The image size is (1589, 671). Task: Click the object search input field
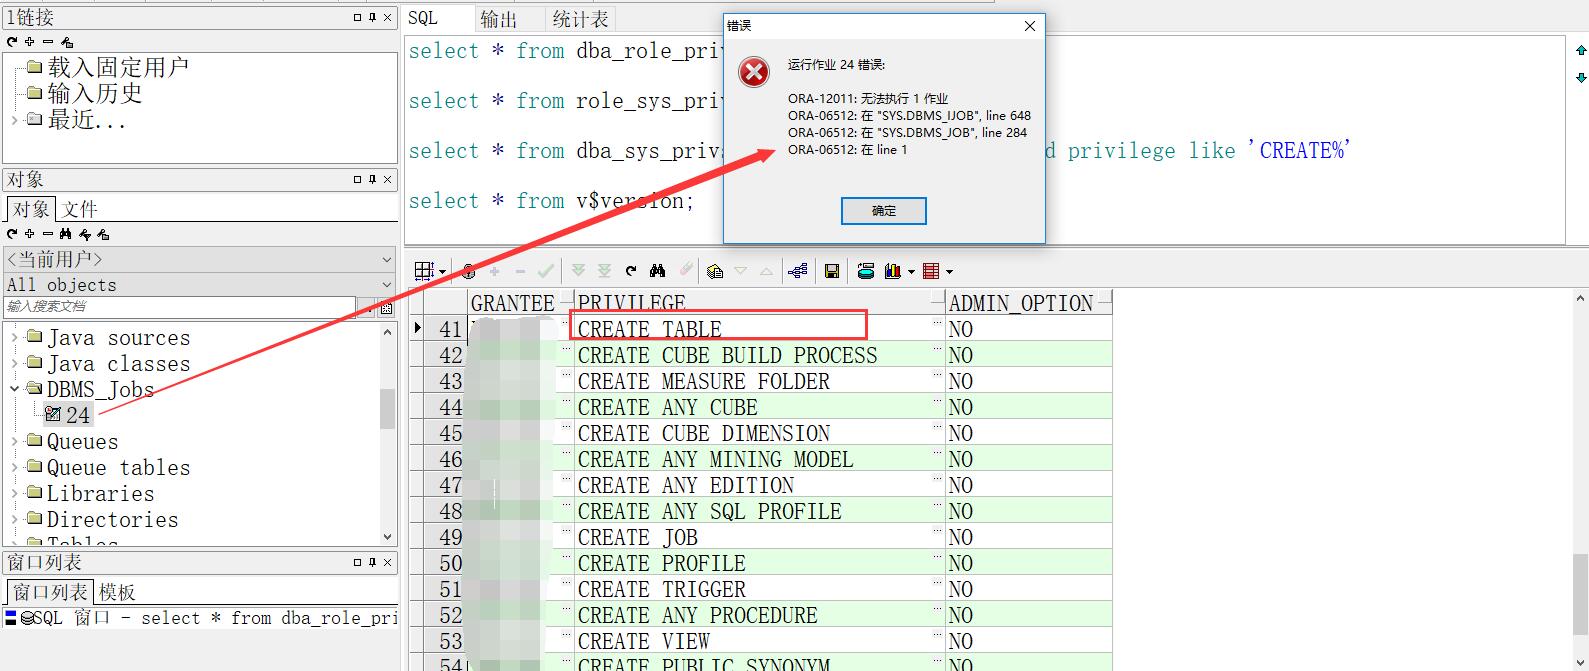pos(180,306)
